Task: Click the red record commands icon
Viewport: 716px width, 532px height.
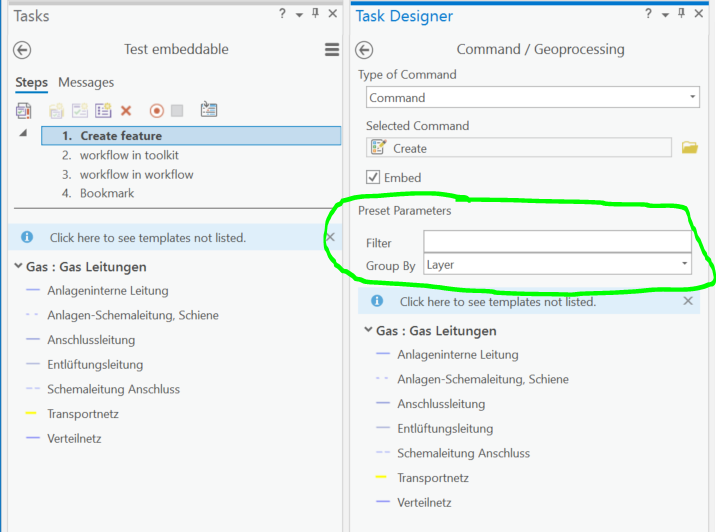Action: pos(156,111)
